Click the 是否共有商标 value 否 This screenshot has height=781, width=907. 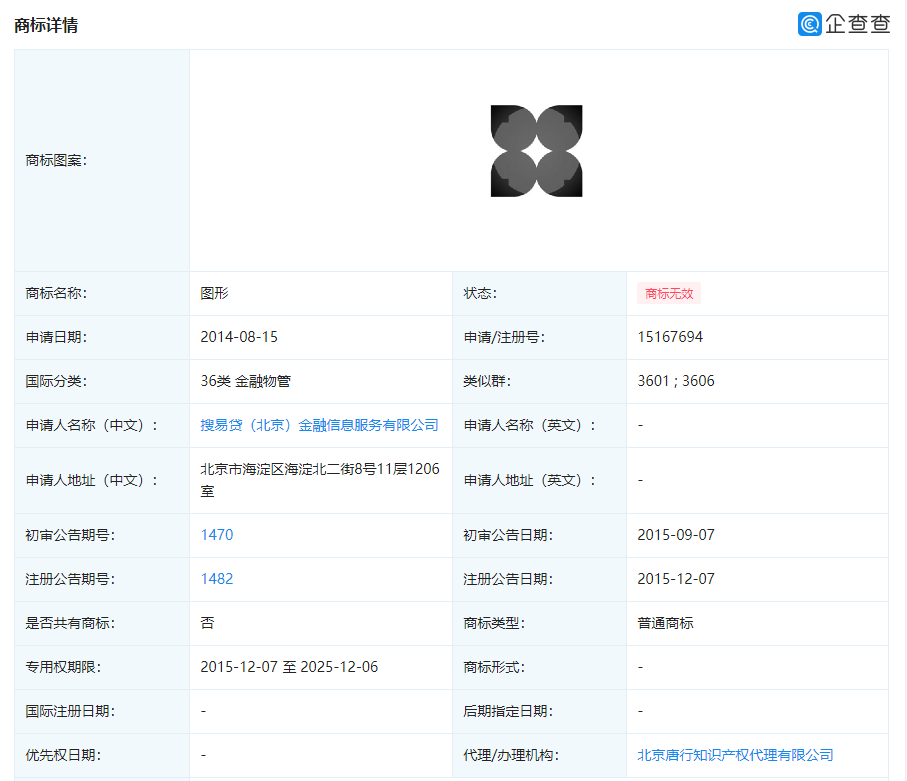click(x=207, y=623)
